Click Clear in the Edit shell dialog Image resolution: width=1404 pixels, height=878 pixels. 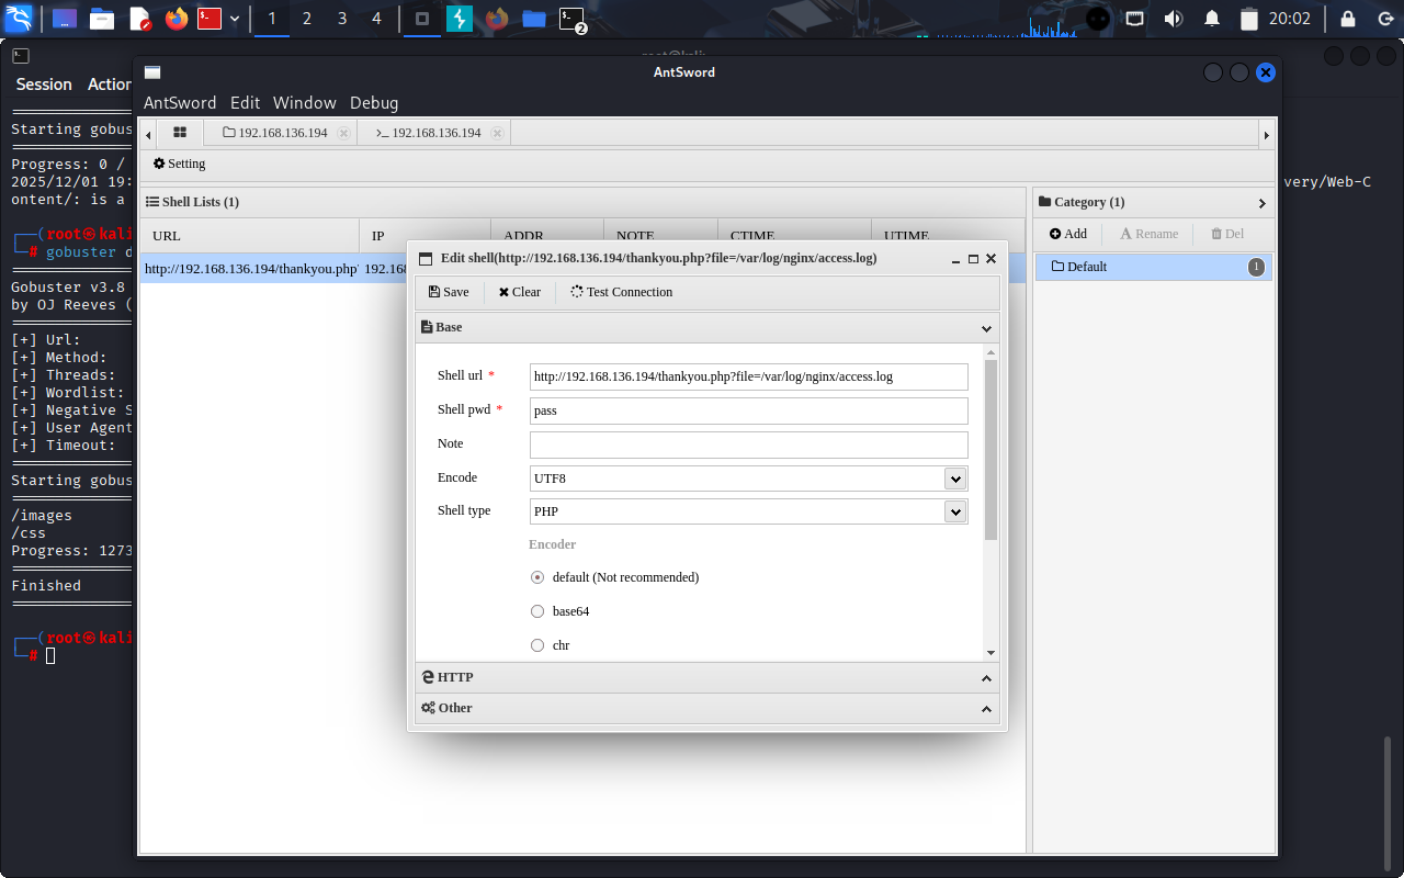[x=520, y=292]
